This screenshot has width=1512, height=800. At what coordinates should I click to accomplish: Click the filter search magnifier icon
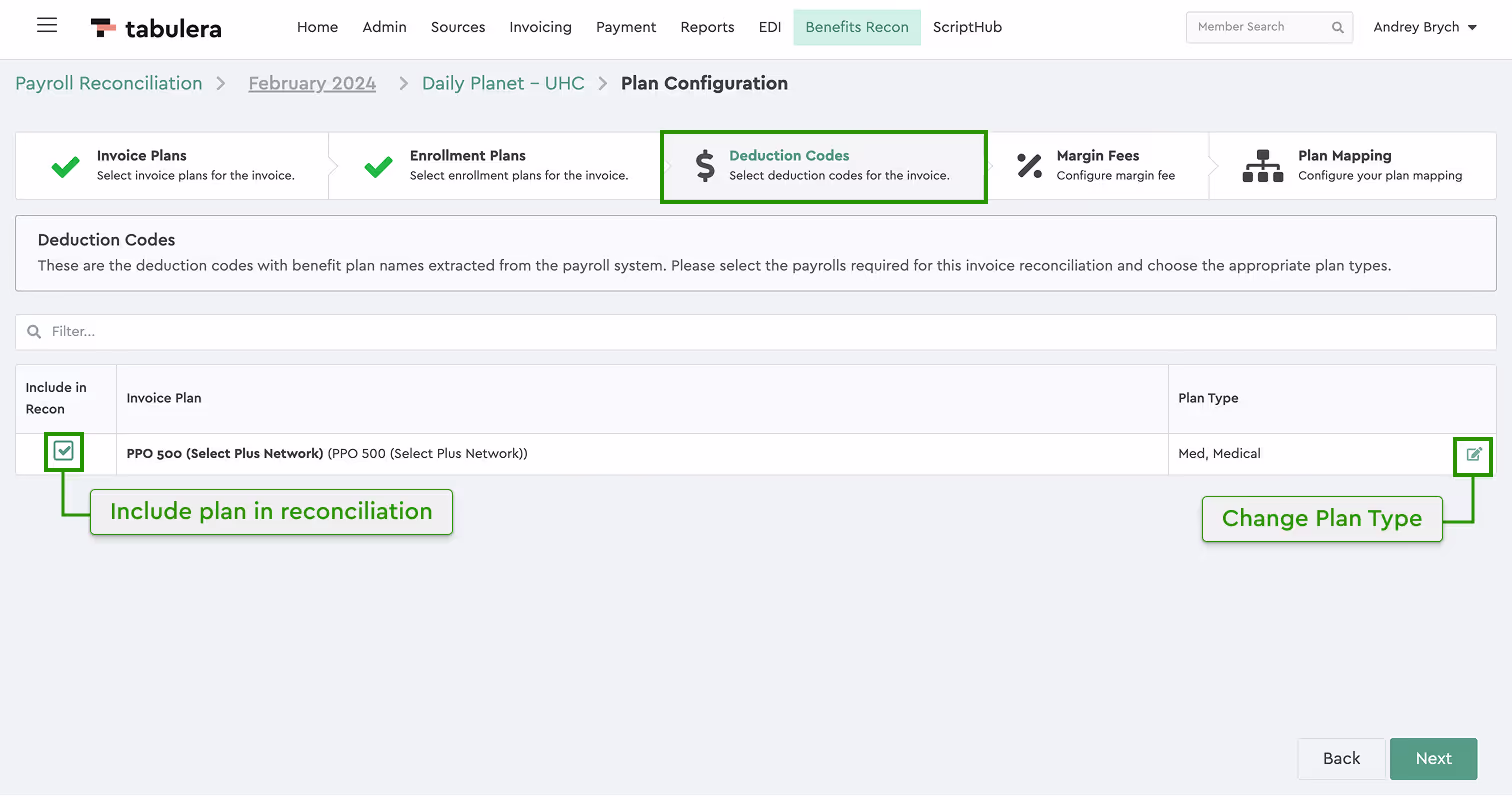[x=34, y=332]
